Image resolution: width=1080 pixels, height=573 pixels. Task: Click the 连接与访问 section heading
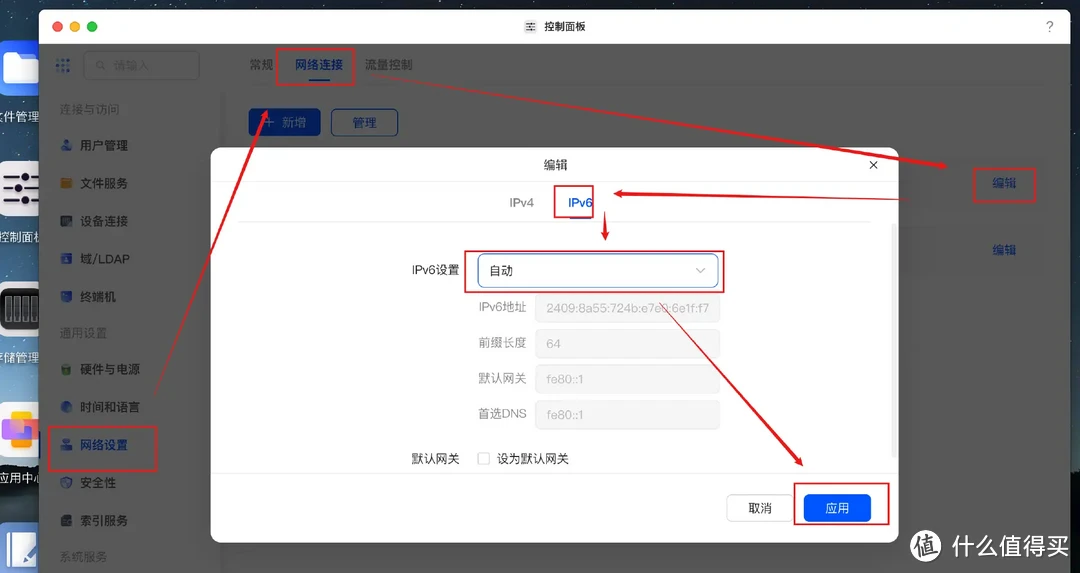(89, 110)
